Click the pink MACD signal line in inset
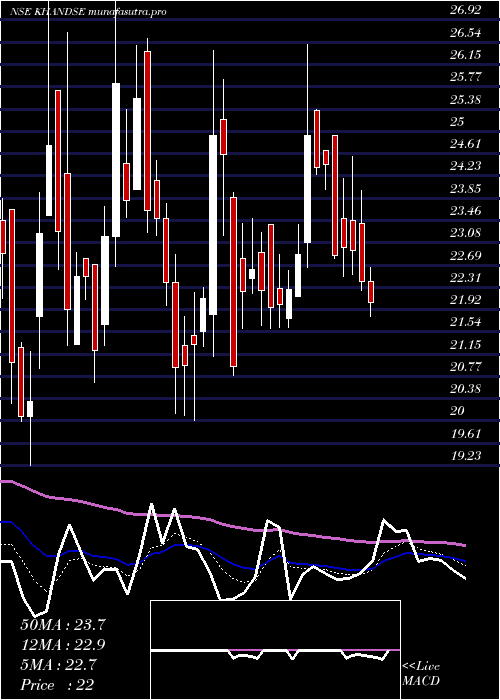 coord(275,650)
